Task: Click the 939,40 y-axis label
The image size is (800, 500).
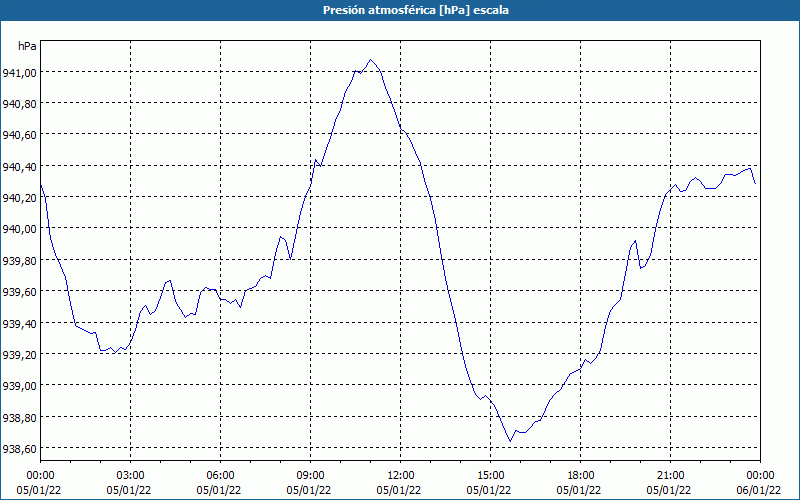Action: [x=20, y=323]
